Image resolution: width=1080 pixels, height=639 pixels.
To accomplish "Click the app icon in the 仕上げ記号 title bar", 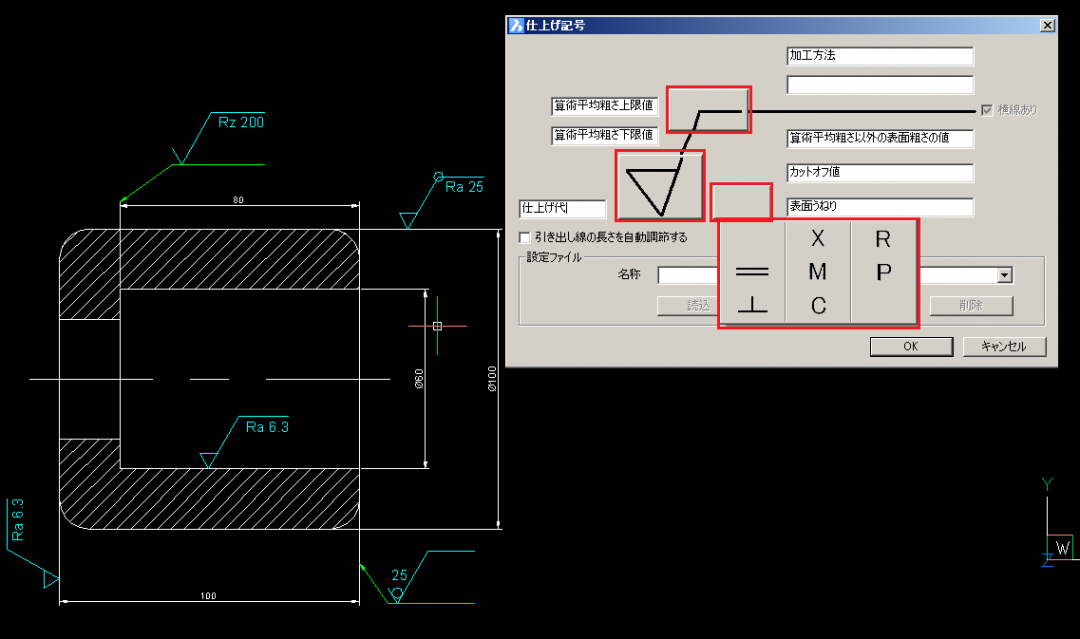I will coord(516,25).
